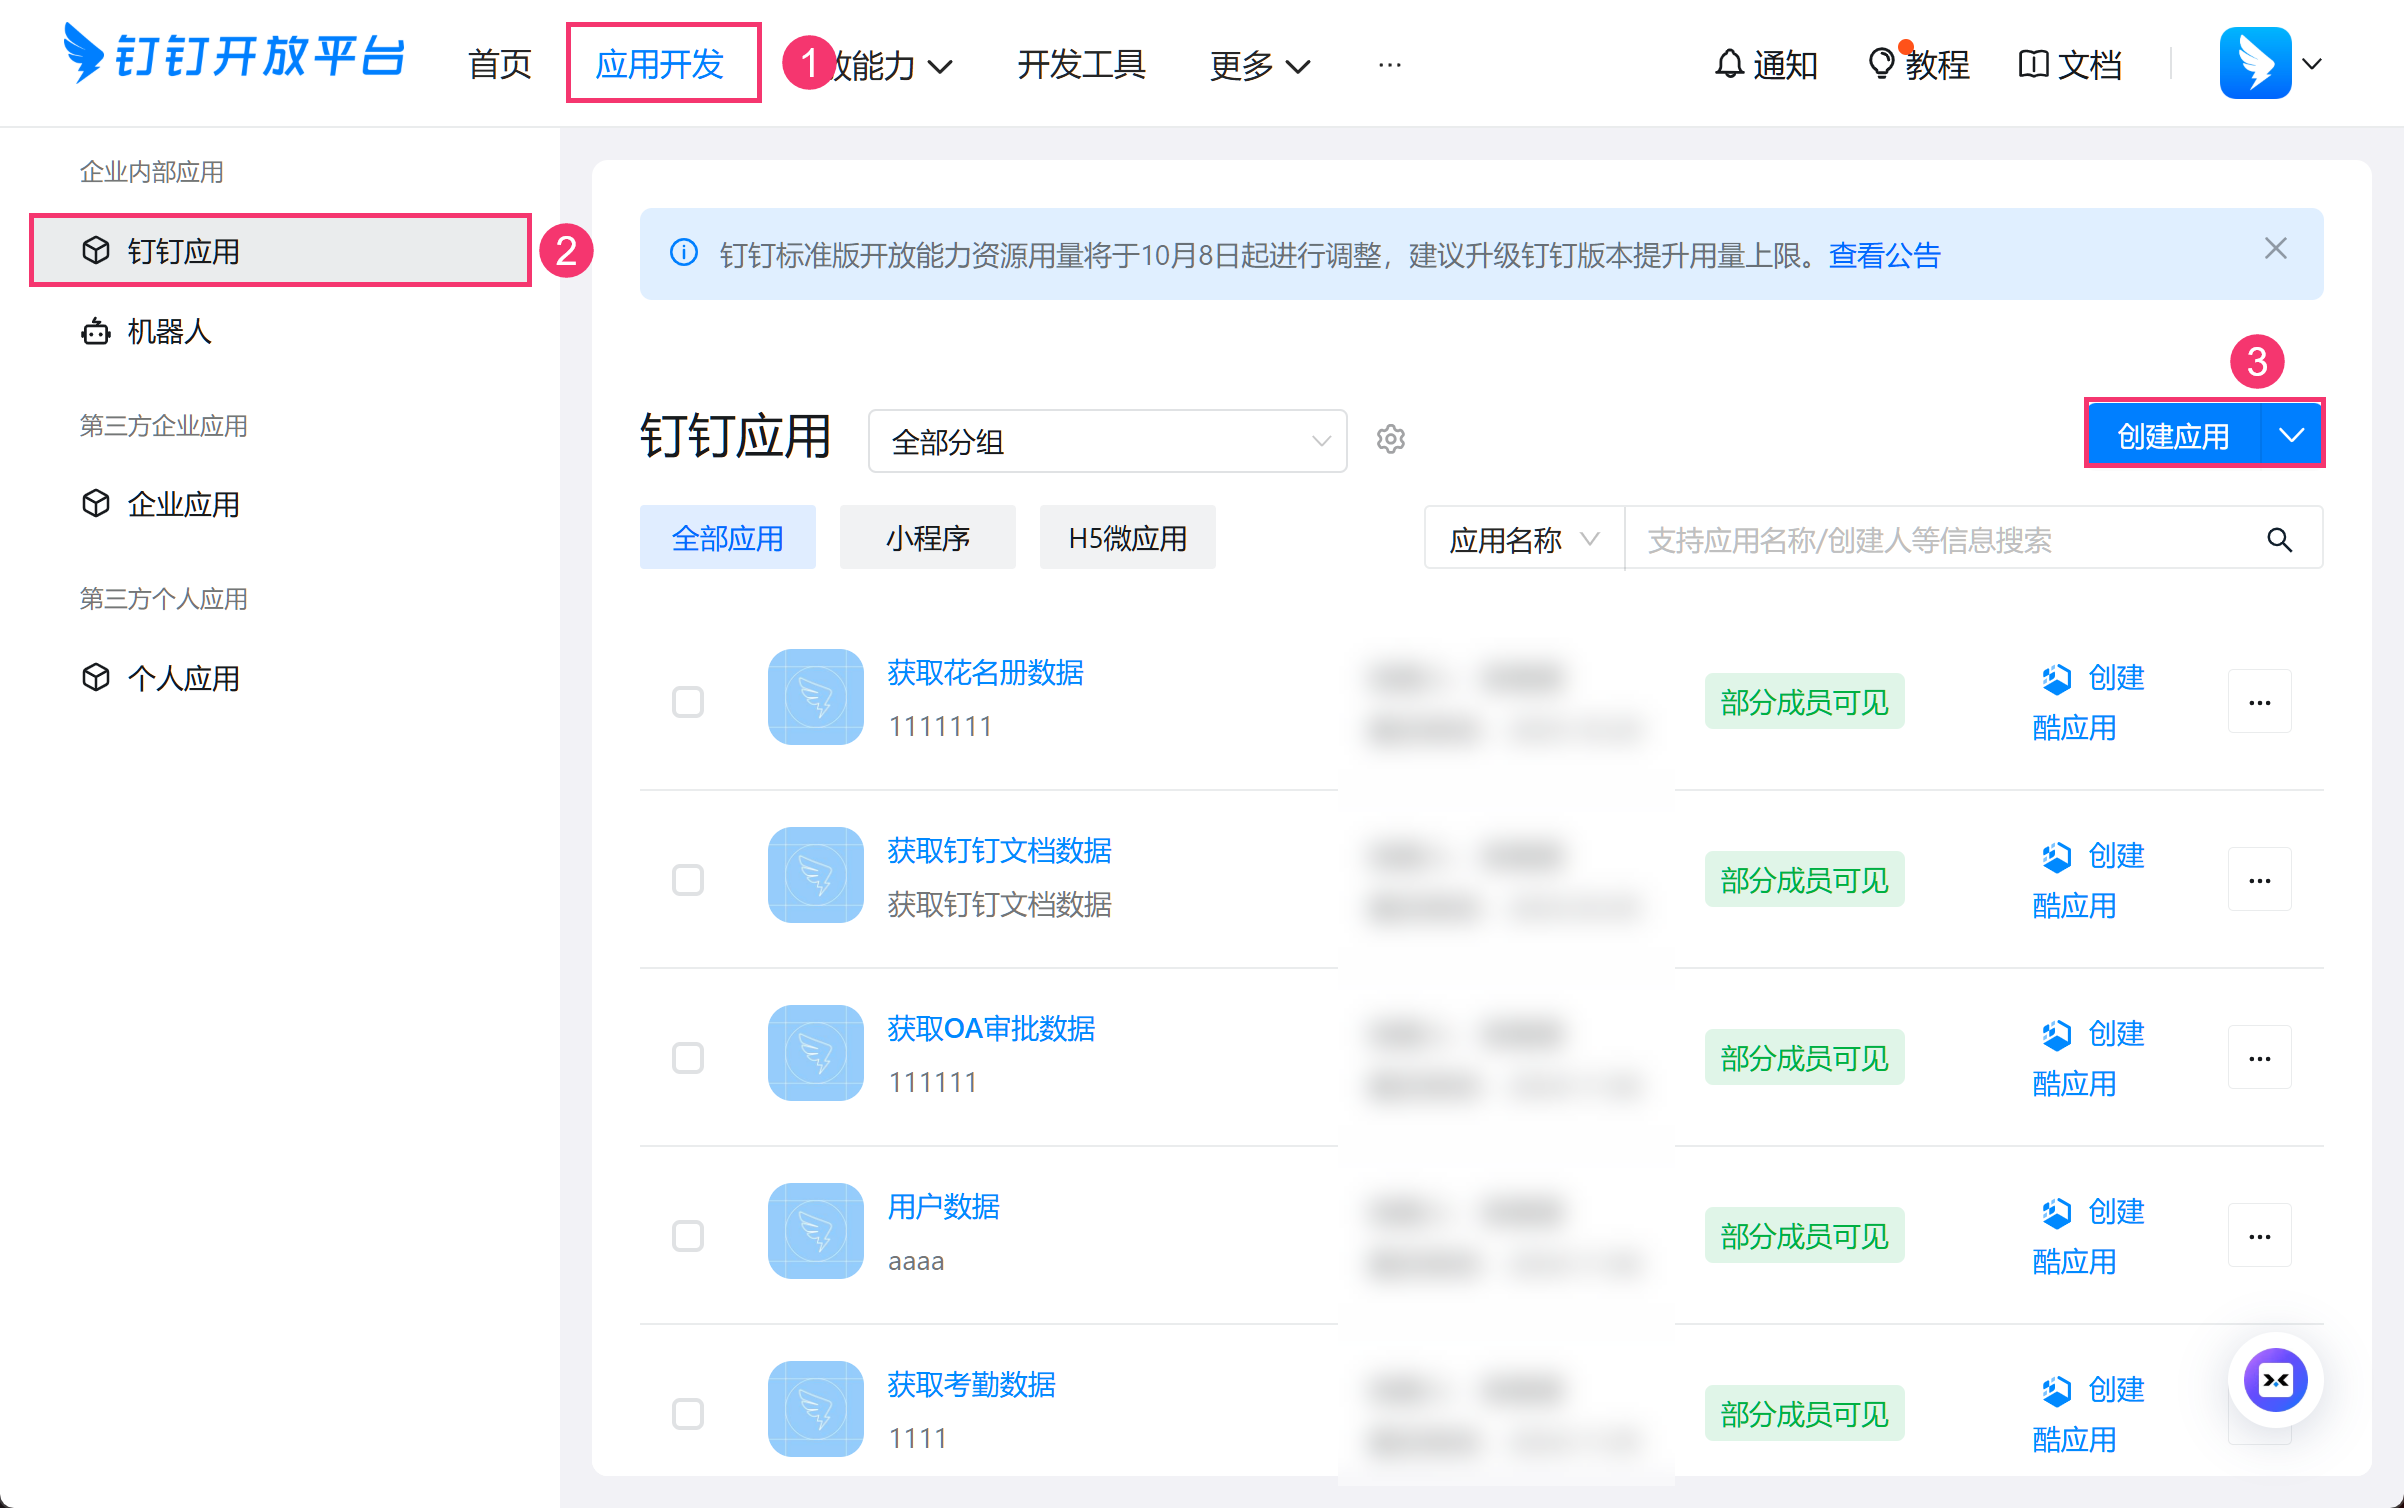
Task: Open the 应用名称 search type dropdown
Action: (1523, 540)
